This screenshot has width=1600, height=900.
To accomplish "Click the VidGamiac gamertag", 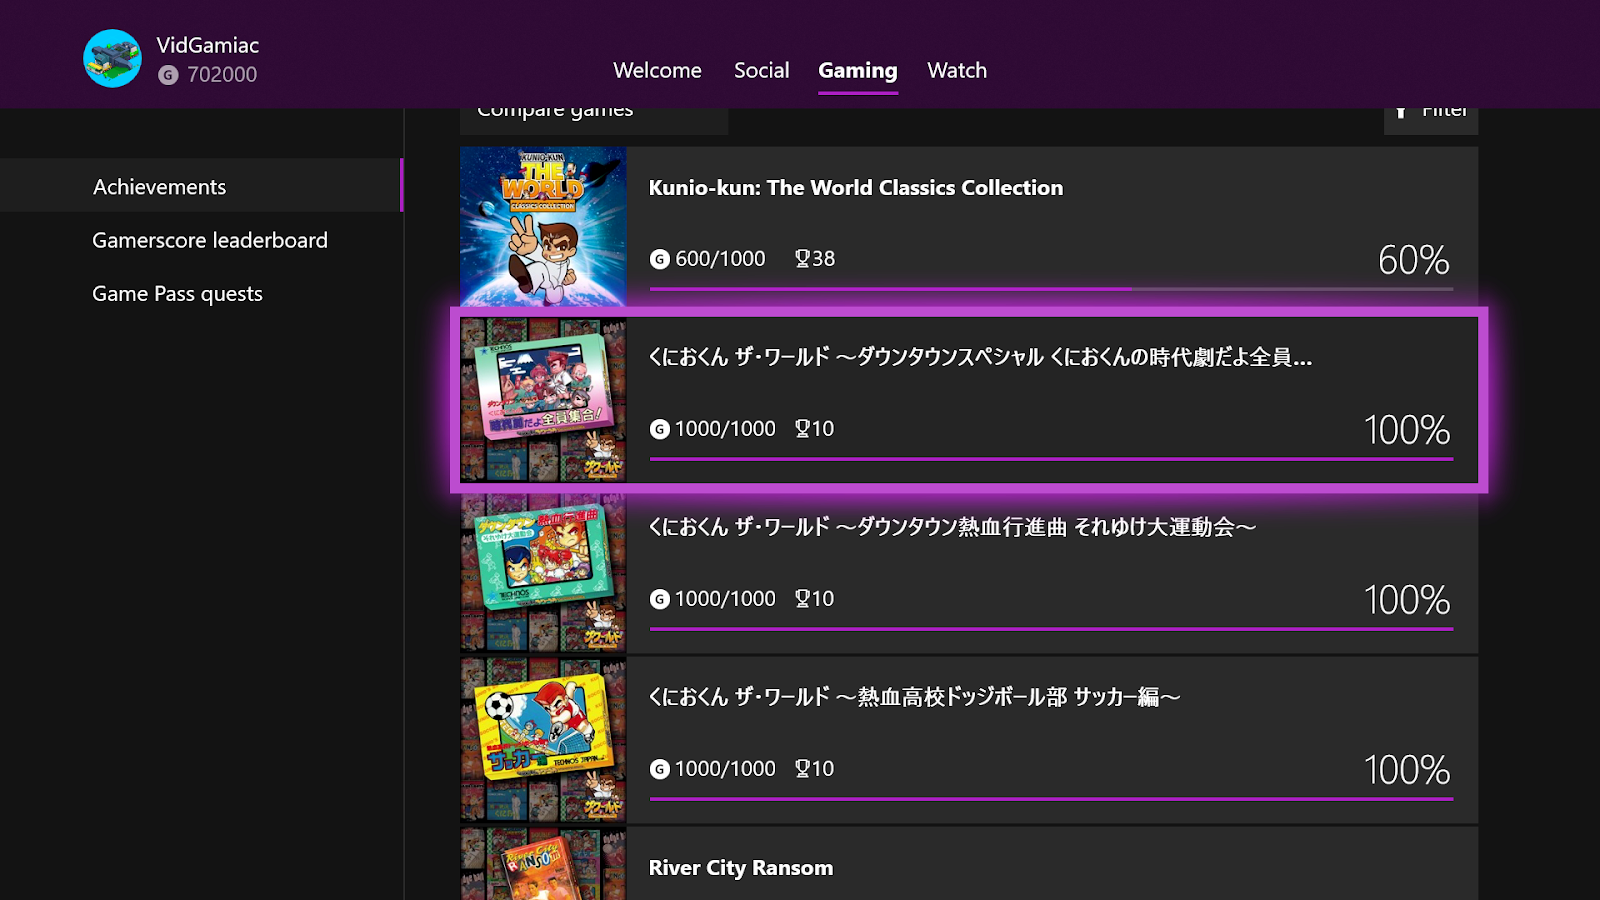I will pyautogui.click(x=208, y=45).
